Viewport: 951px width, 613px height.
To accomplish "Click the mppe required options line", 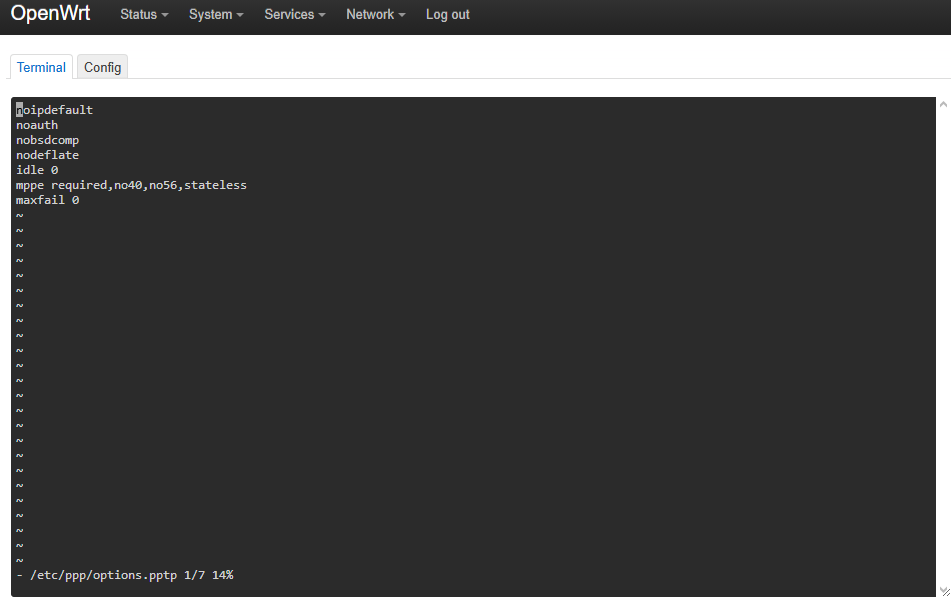I will click(x=131, y=185).
